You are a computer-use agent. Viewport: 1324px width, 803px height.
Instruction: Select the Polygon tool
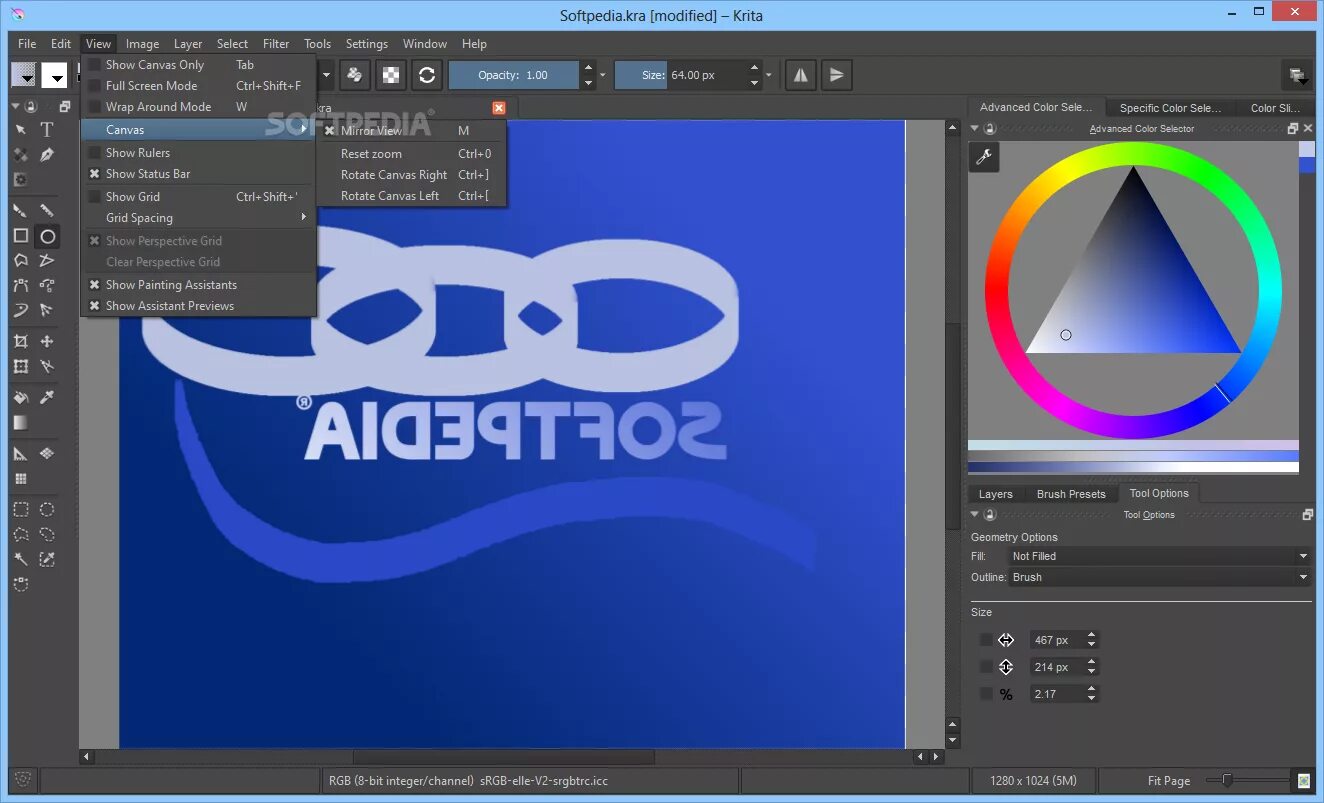click(20, 261)
